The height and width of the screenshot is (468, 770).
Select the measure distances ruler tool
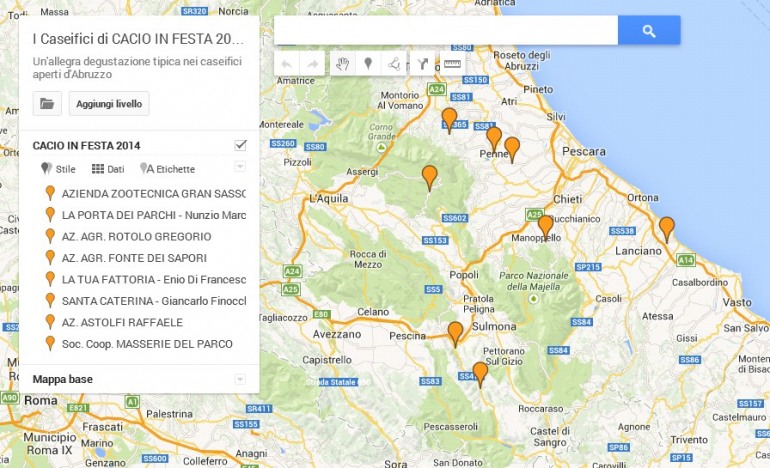point(452,64)
